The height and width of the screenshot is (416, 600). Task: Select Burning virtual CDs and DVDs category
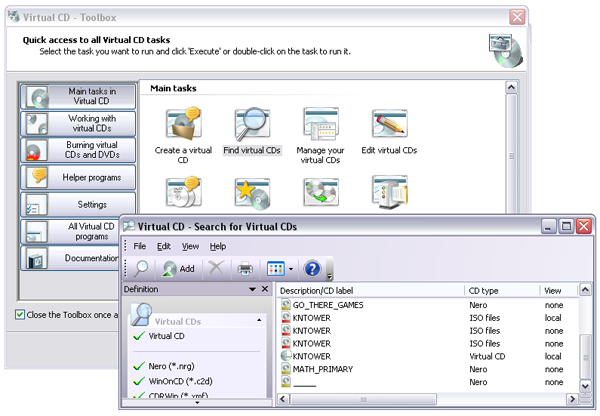tap(78, 150)
